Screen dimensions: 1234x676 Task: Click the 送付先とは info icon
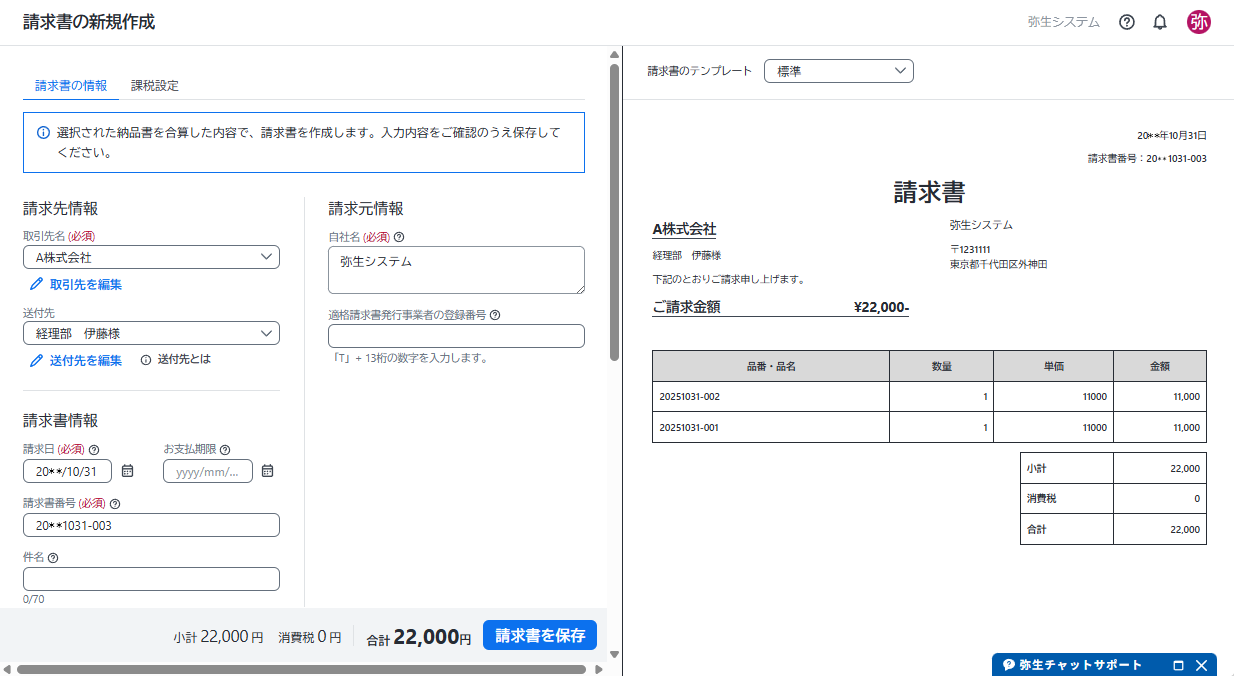click(x=146, y=360)
